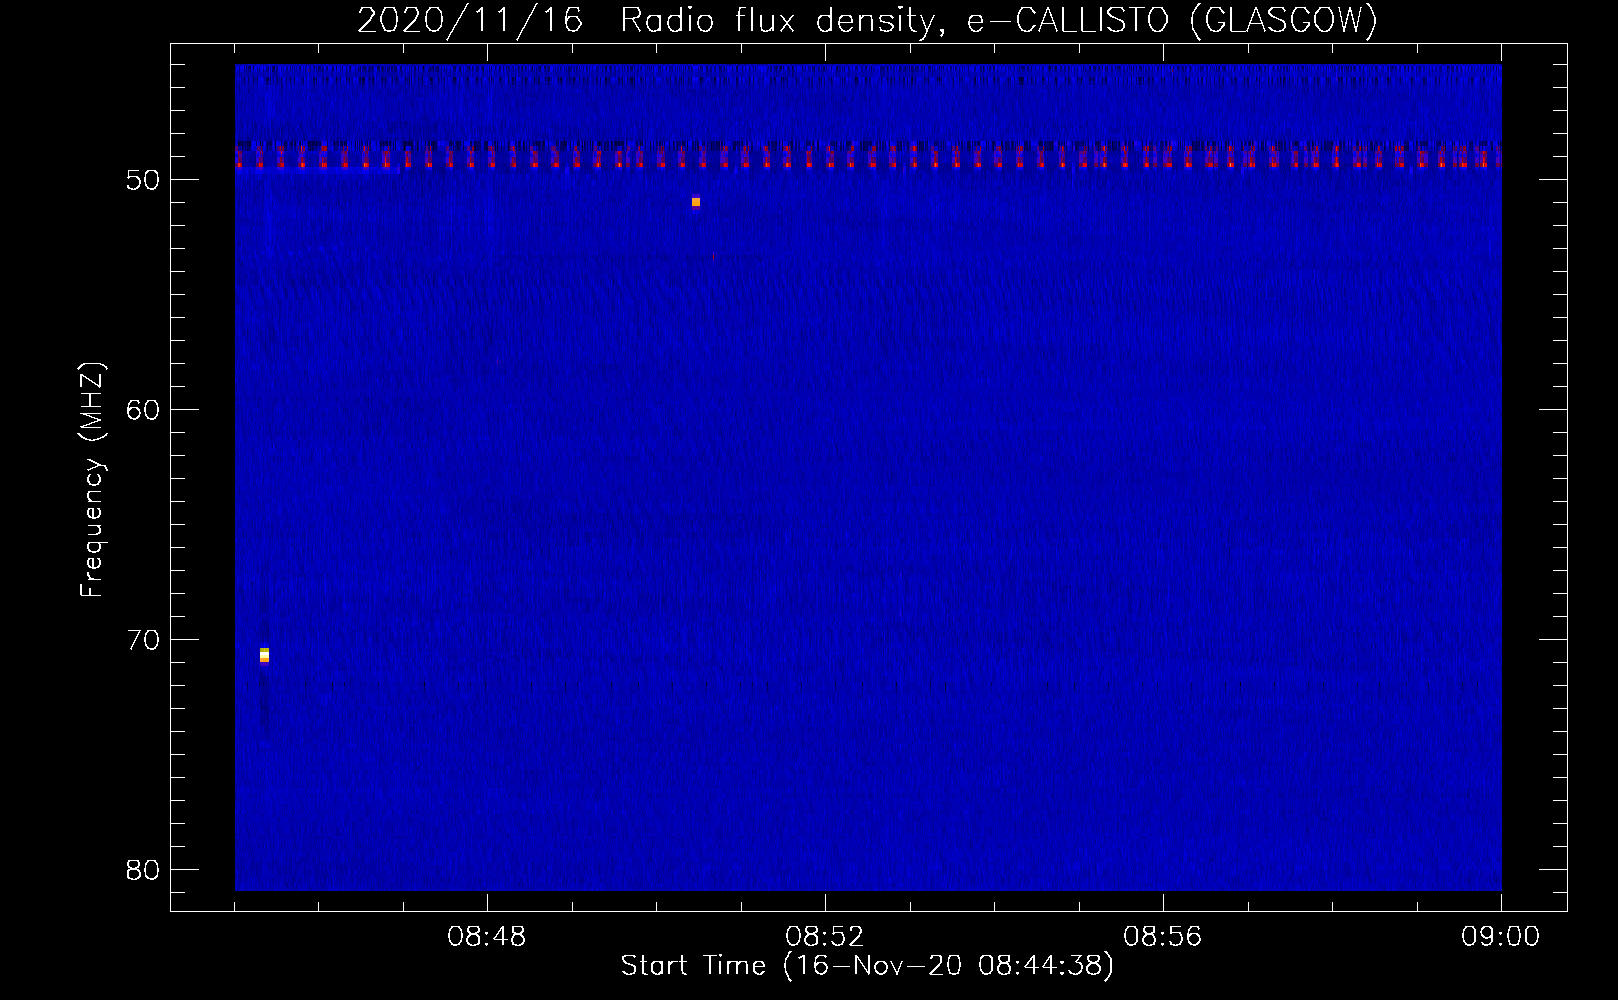
Task: Click the Start Time text in x-axis title
Action: 693,966
